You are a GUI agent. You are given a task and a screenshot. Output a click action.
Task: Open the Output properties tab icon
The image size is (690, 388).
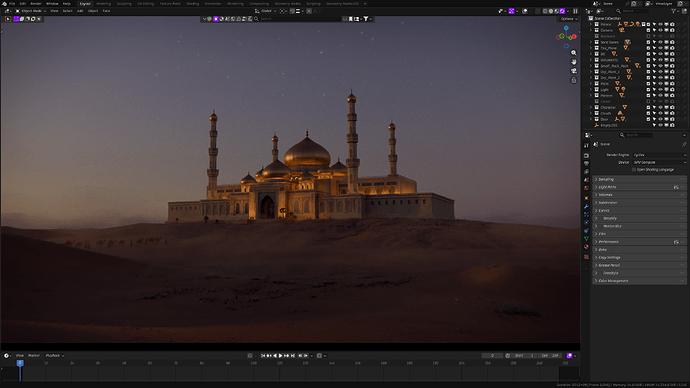pyautogui.click(x=586, y=164)
